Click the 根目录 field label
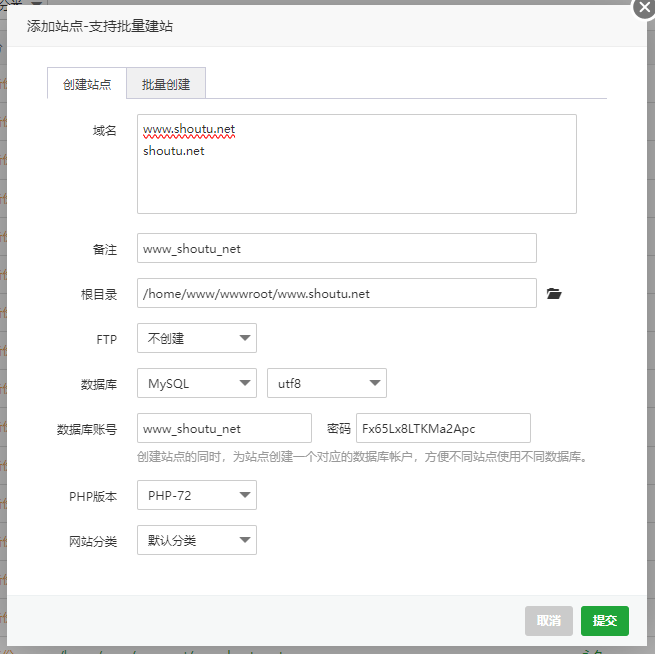Viewport: 655px width, 654px height. [x=99, y=294]
